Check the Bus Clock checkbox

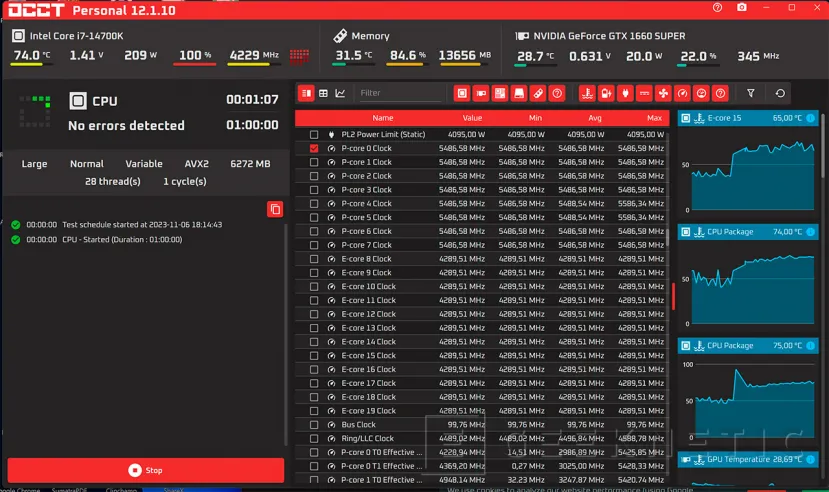(314, 425)
